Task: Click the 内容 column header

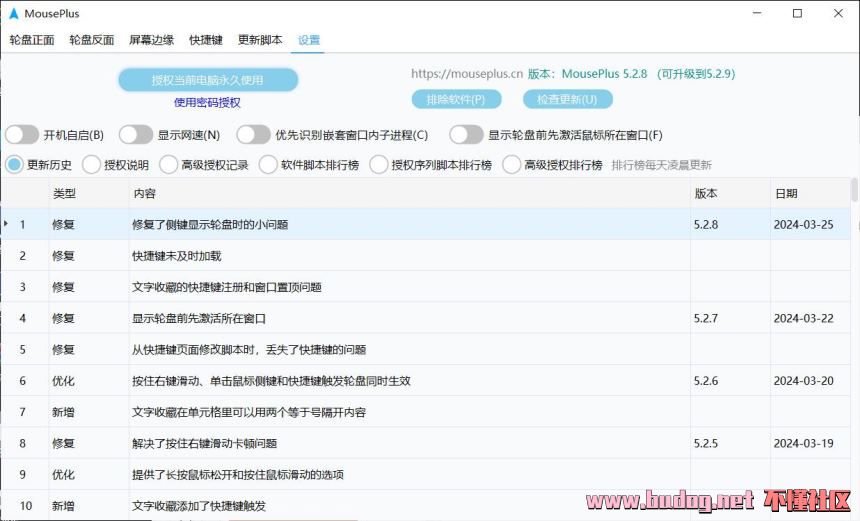Action: (409, 194)
